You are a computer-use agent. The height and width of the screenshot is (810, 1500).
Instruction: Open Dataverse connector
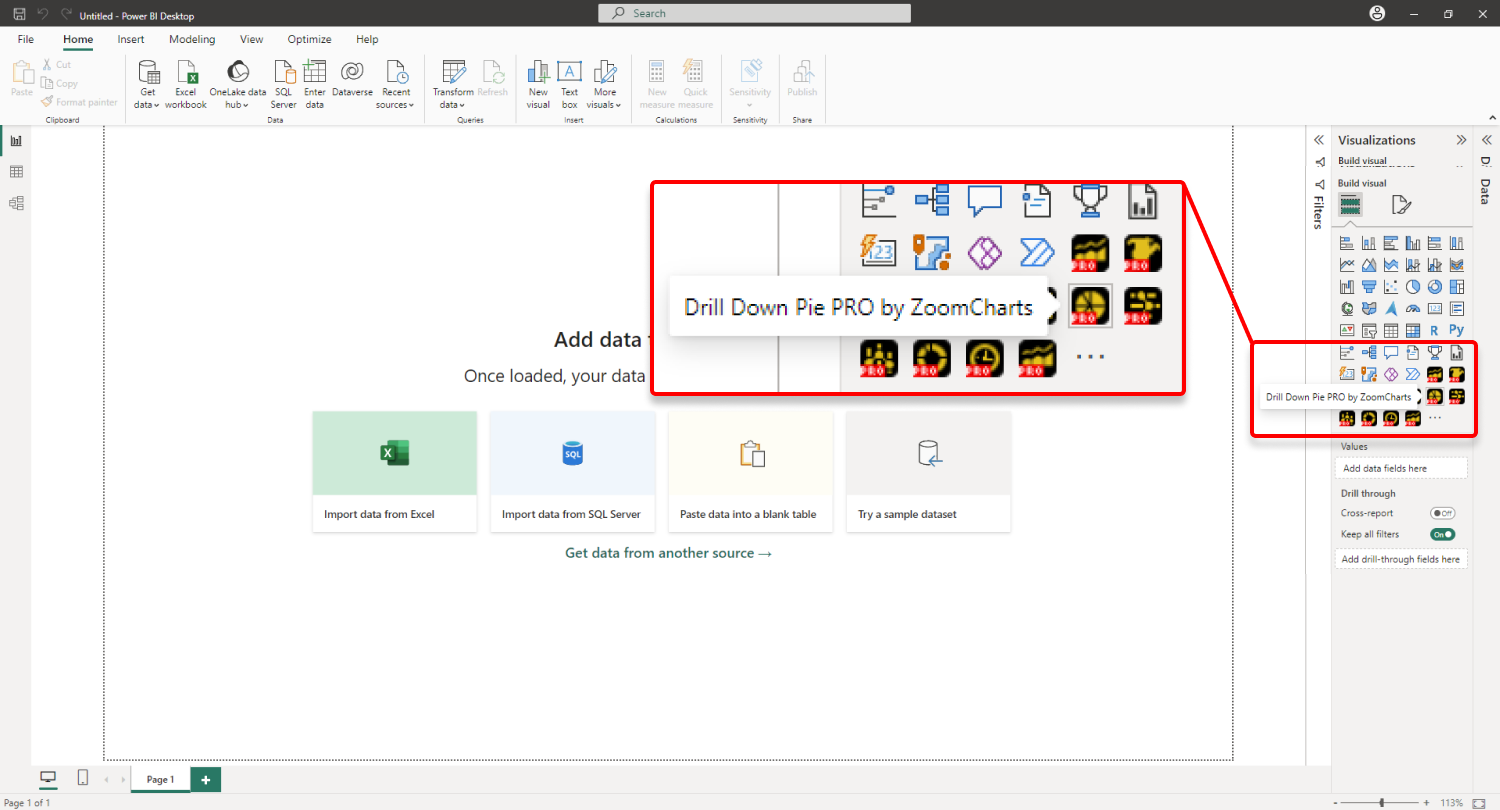[352, 79]
